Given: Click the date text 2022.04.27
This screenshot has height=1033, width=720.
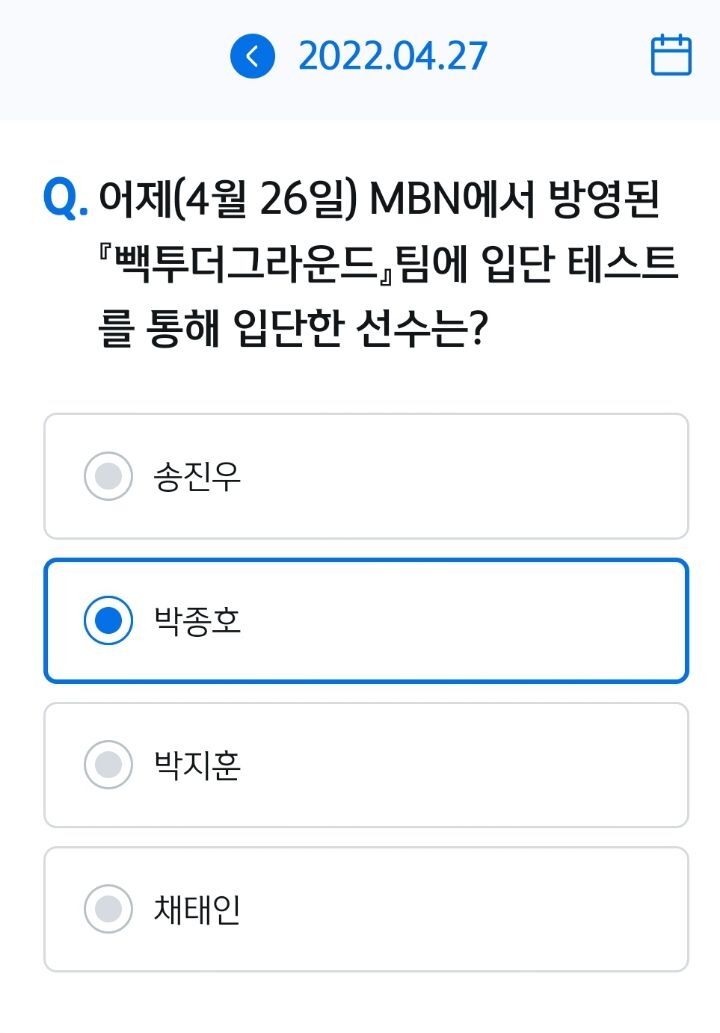Looking at the screenshot, I should pos(392,56).
